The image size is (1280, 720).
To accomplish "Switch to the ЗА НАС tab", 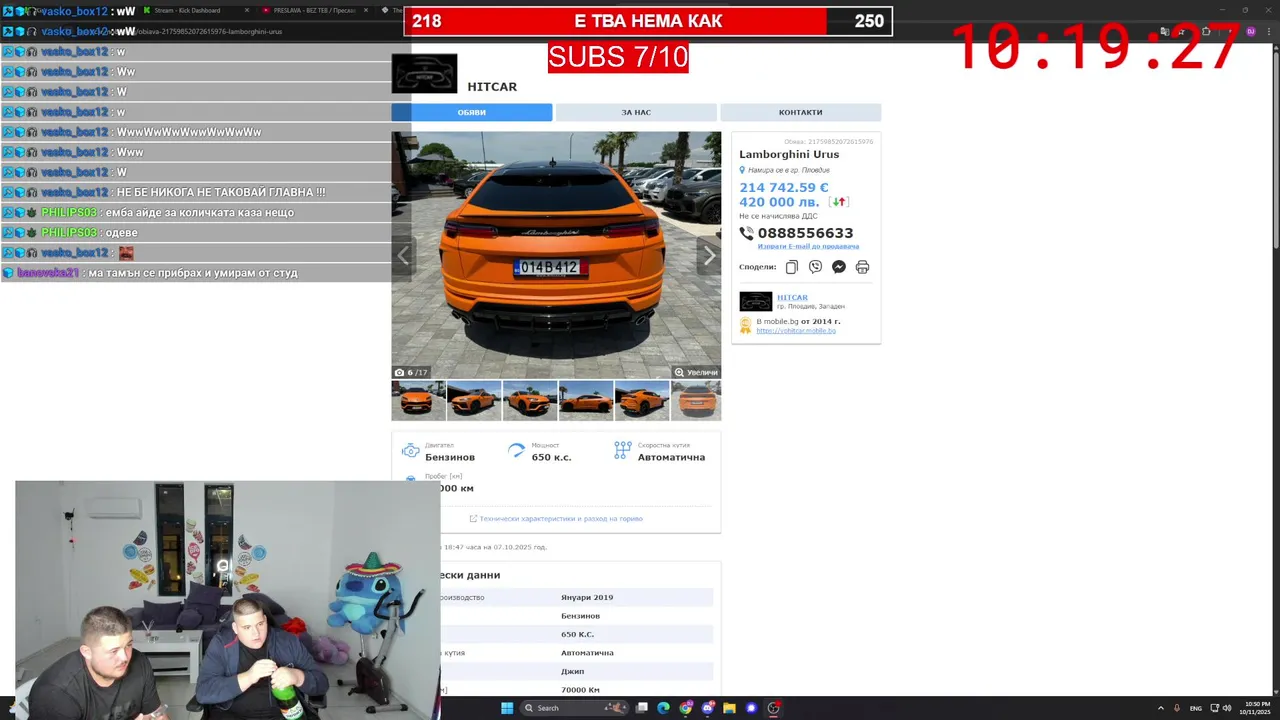I will [x=636, y=112].
